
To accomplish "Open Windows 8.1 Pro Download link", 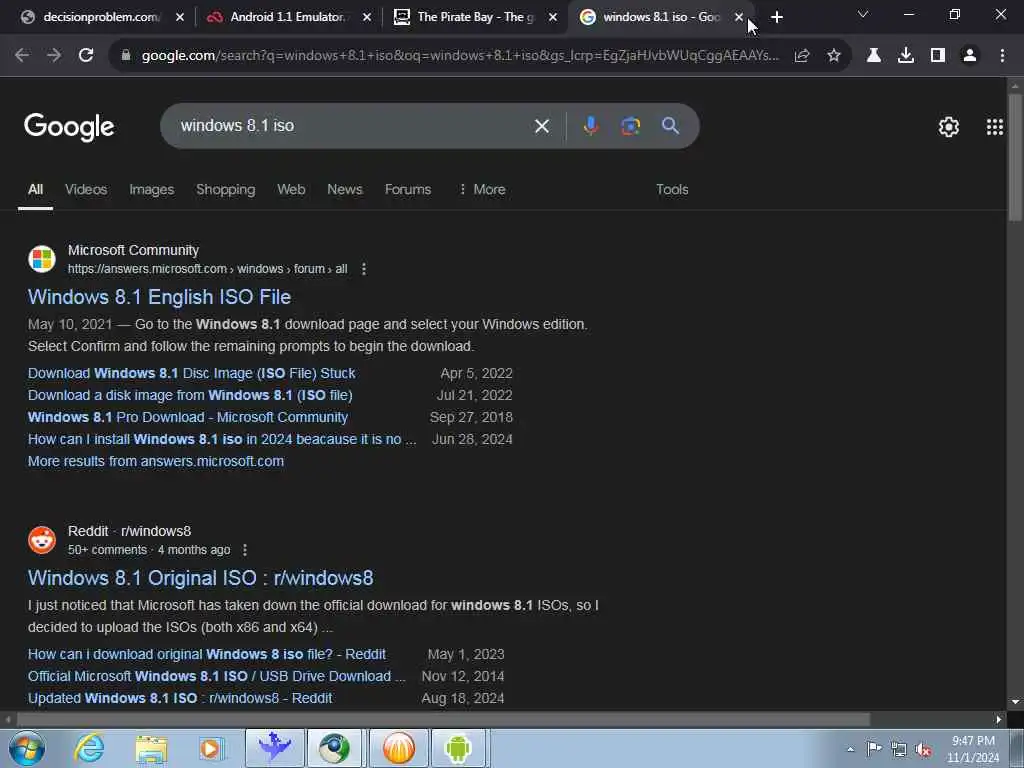I will point(188,417).
